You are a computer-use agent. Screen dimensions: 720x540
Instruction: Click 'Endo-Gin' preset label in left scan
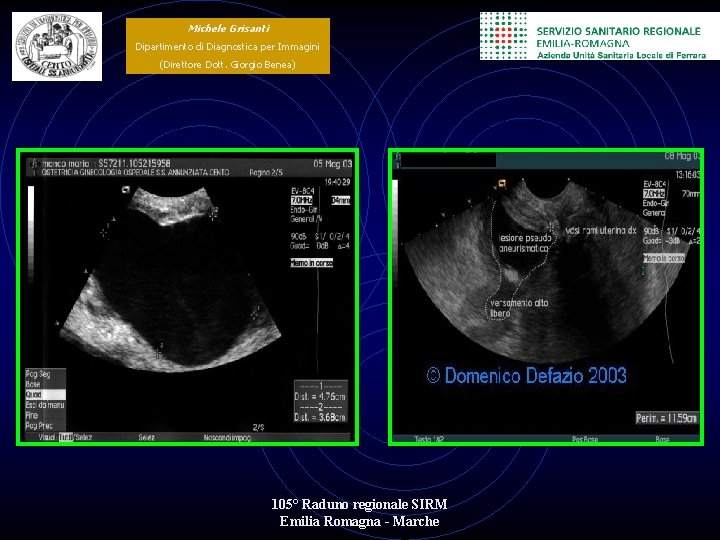click(x=304, y=210)
